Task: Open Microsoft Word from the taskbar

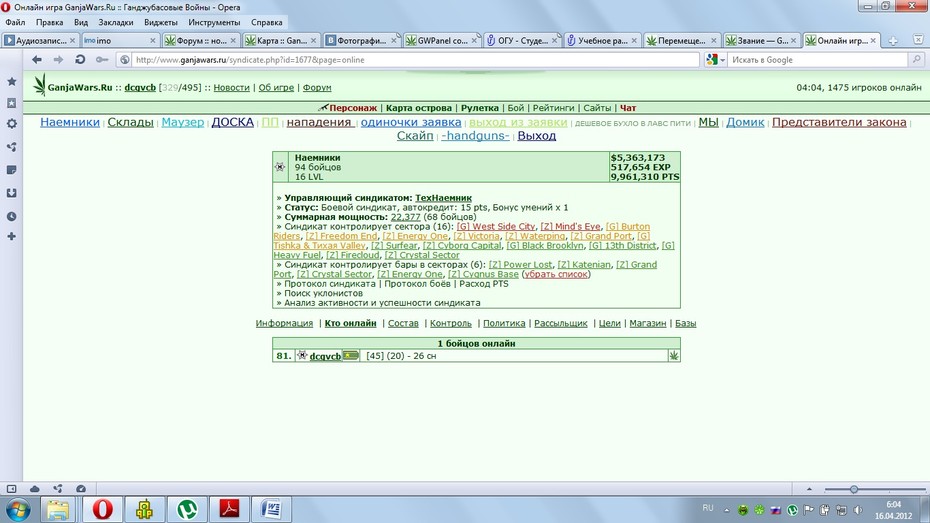Action: click(272, 509)
